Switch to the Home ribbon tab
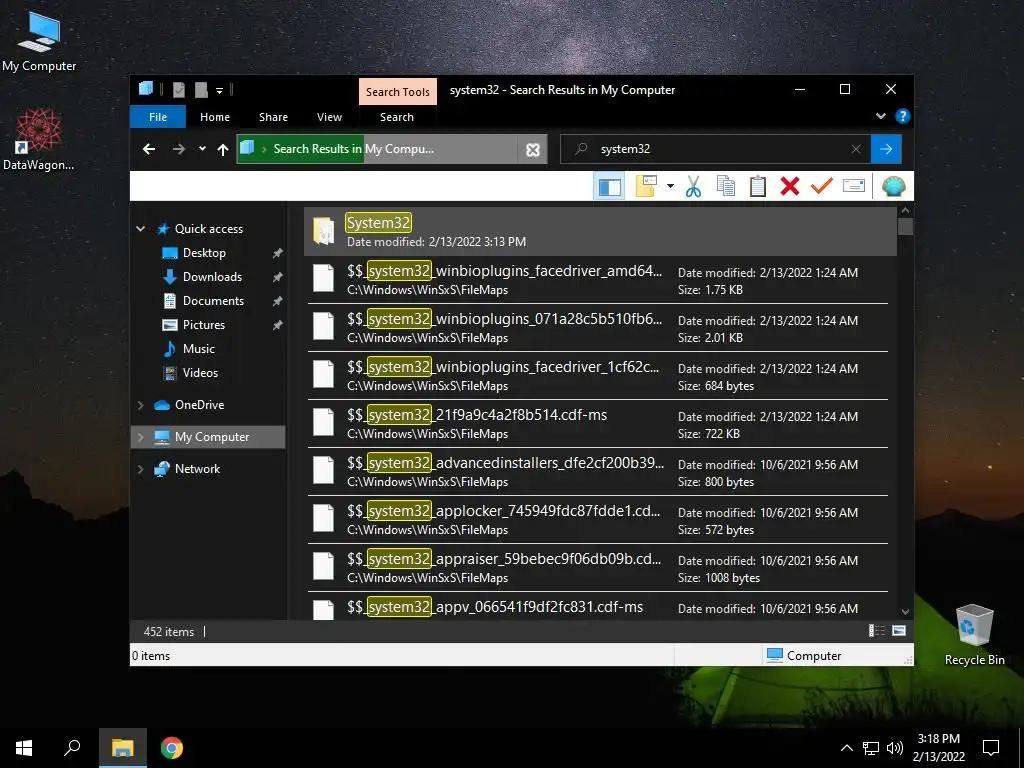1024x768 pixels. 215,117
